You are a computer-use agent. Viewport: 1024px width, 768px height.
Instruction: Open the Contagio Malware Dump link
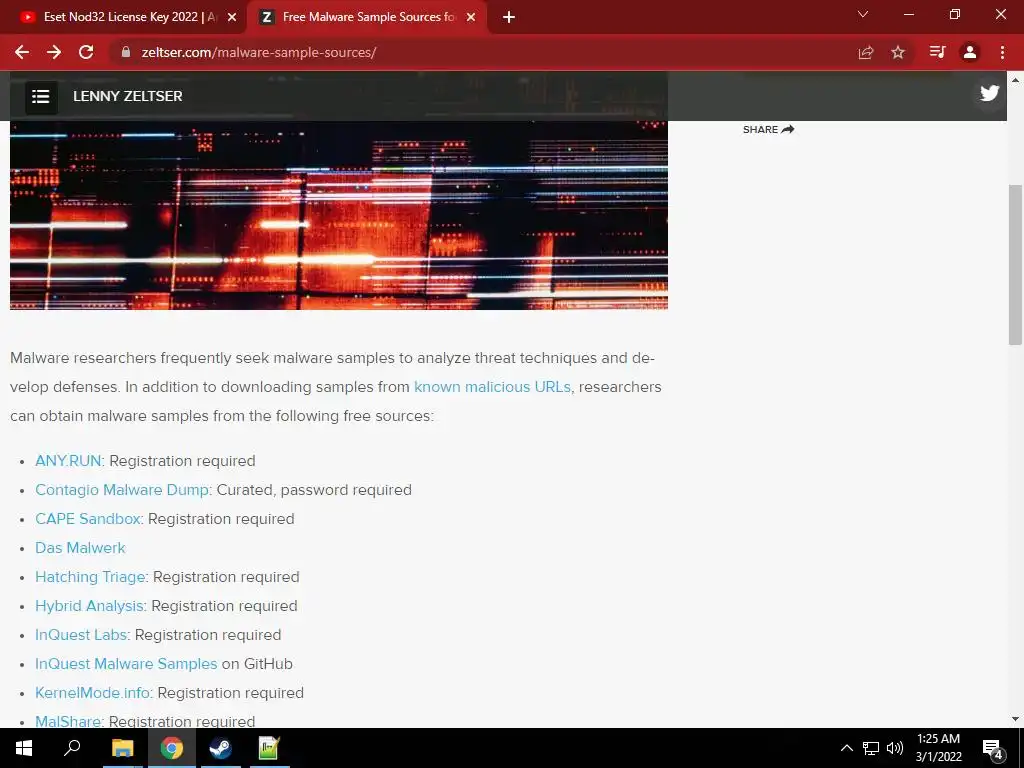point(122,490)
